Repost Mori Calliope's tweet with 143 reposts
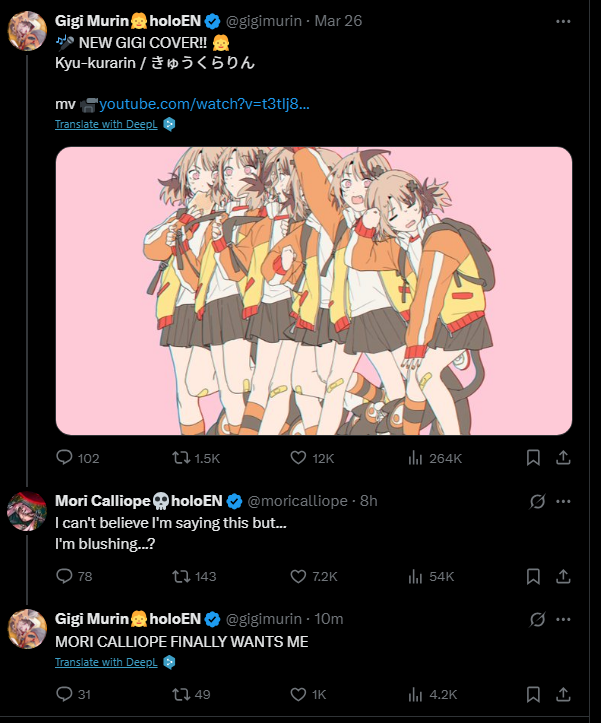Viewport: 601px width, 723px height. [181, 576]
